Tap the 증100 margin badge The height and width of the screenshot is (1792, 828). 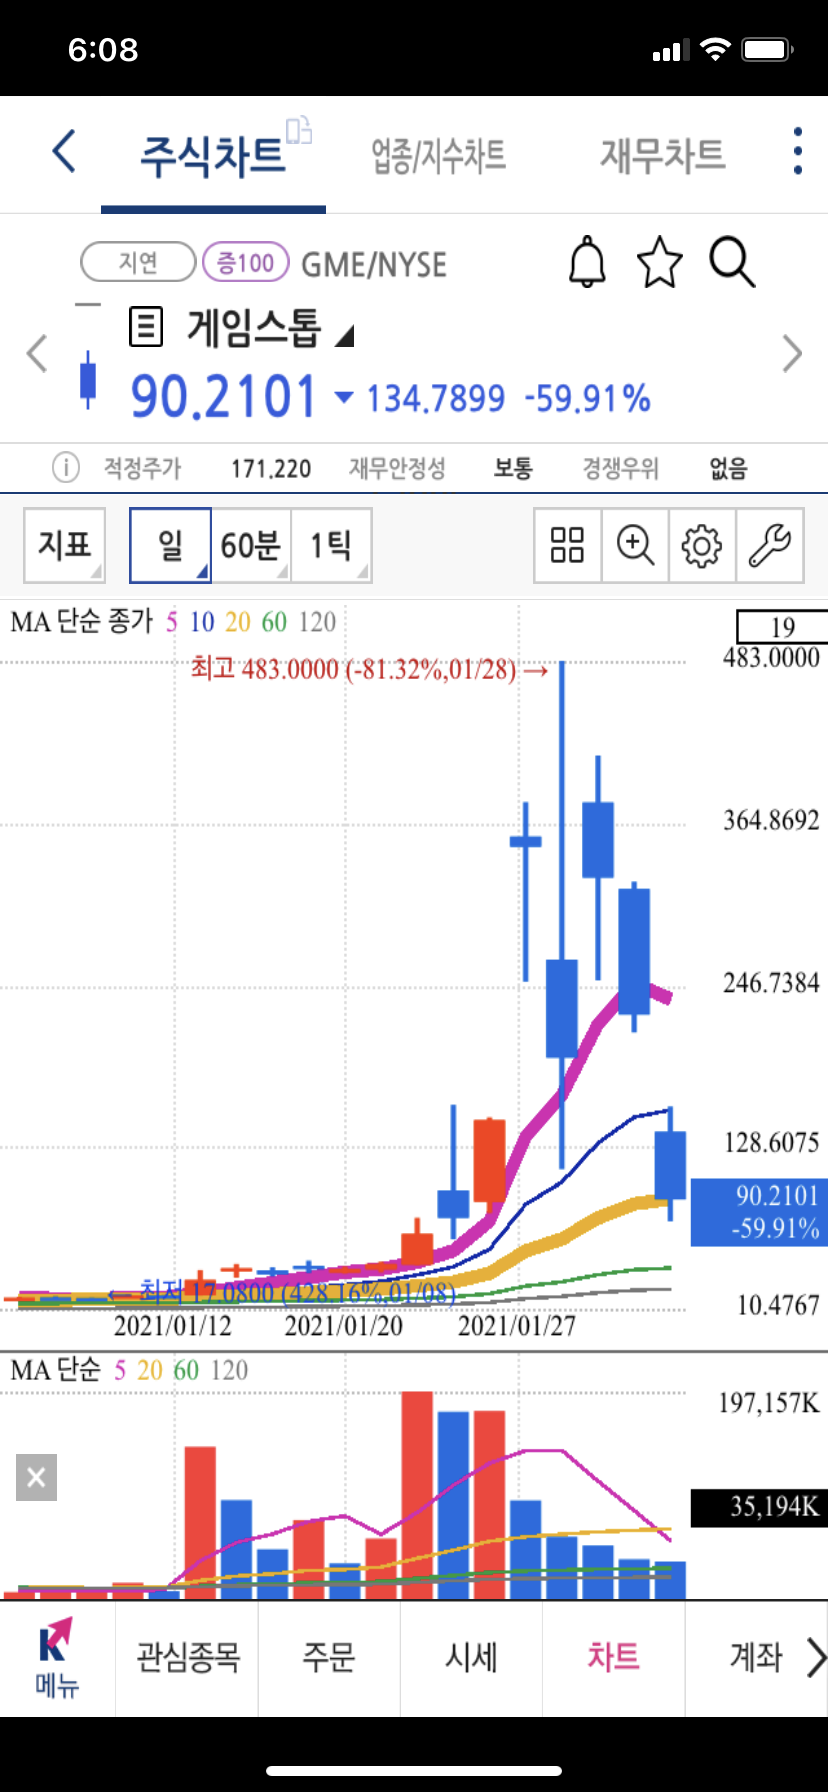coord(246,262)
